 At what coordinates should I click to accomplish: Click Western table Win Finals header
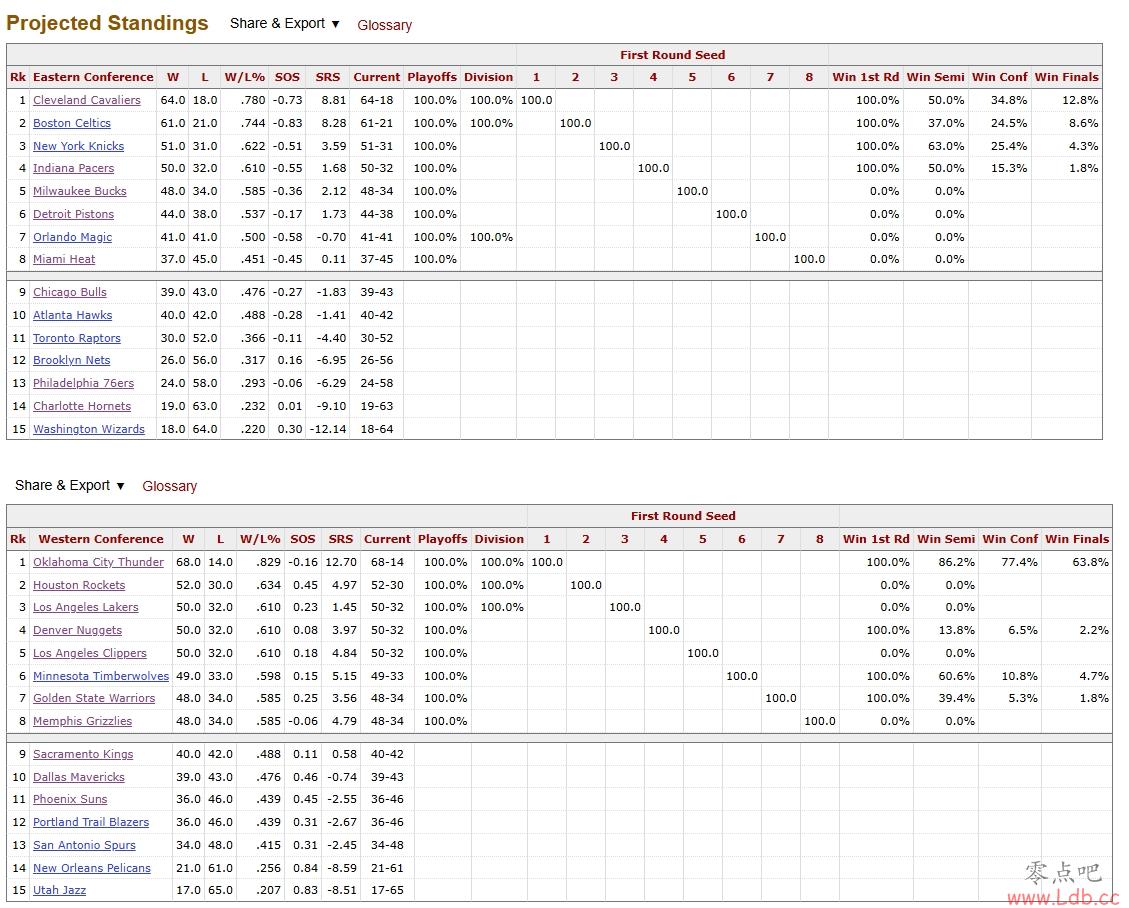[1077, 539]
